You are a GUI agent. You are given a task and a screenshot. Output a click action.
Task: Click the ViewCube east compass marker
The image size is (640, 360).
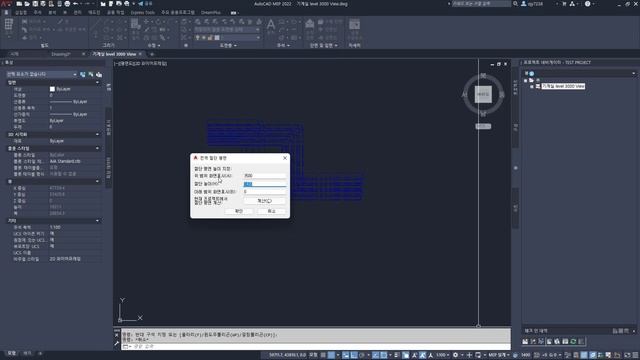click(502, 95)
